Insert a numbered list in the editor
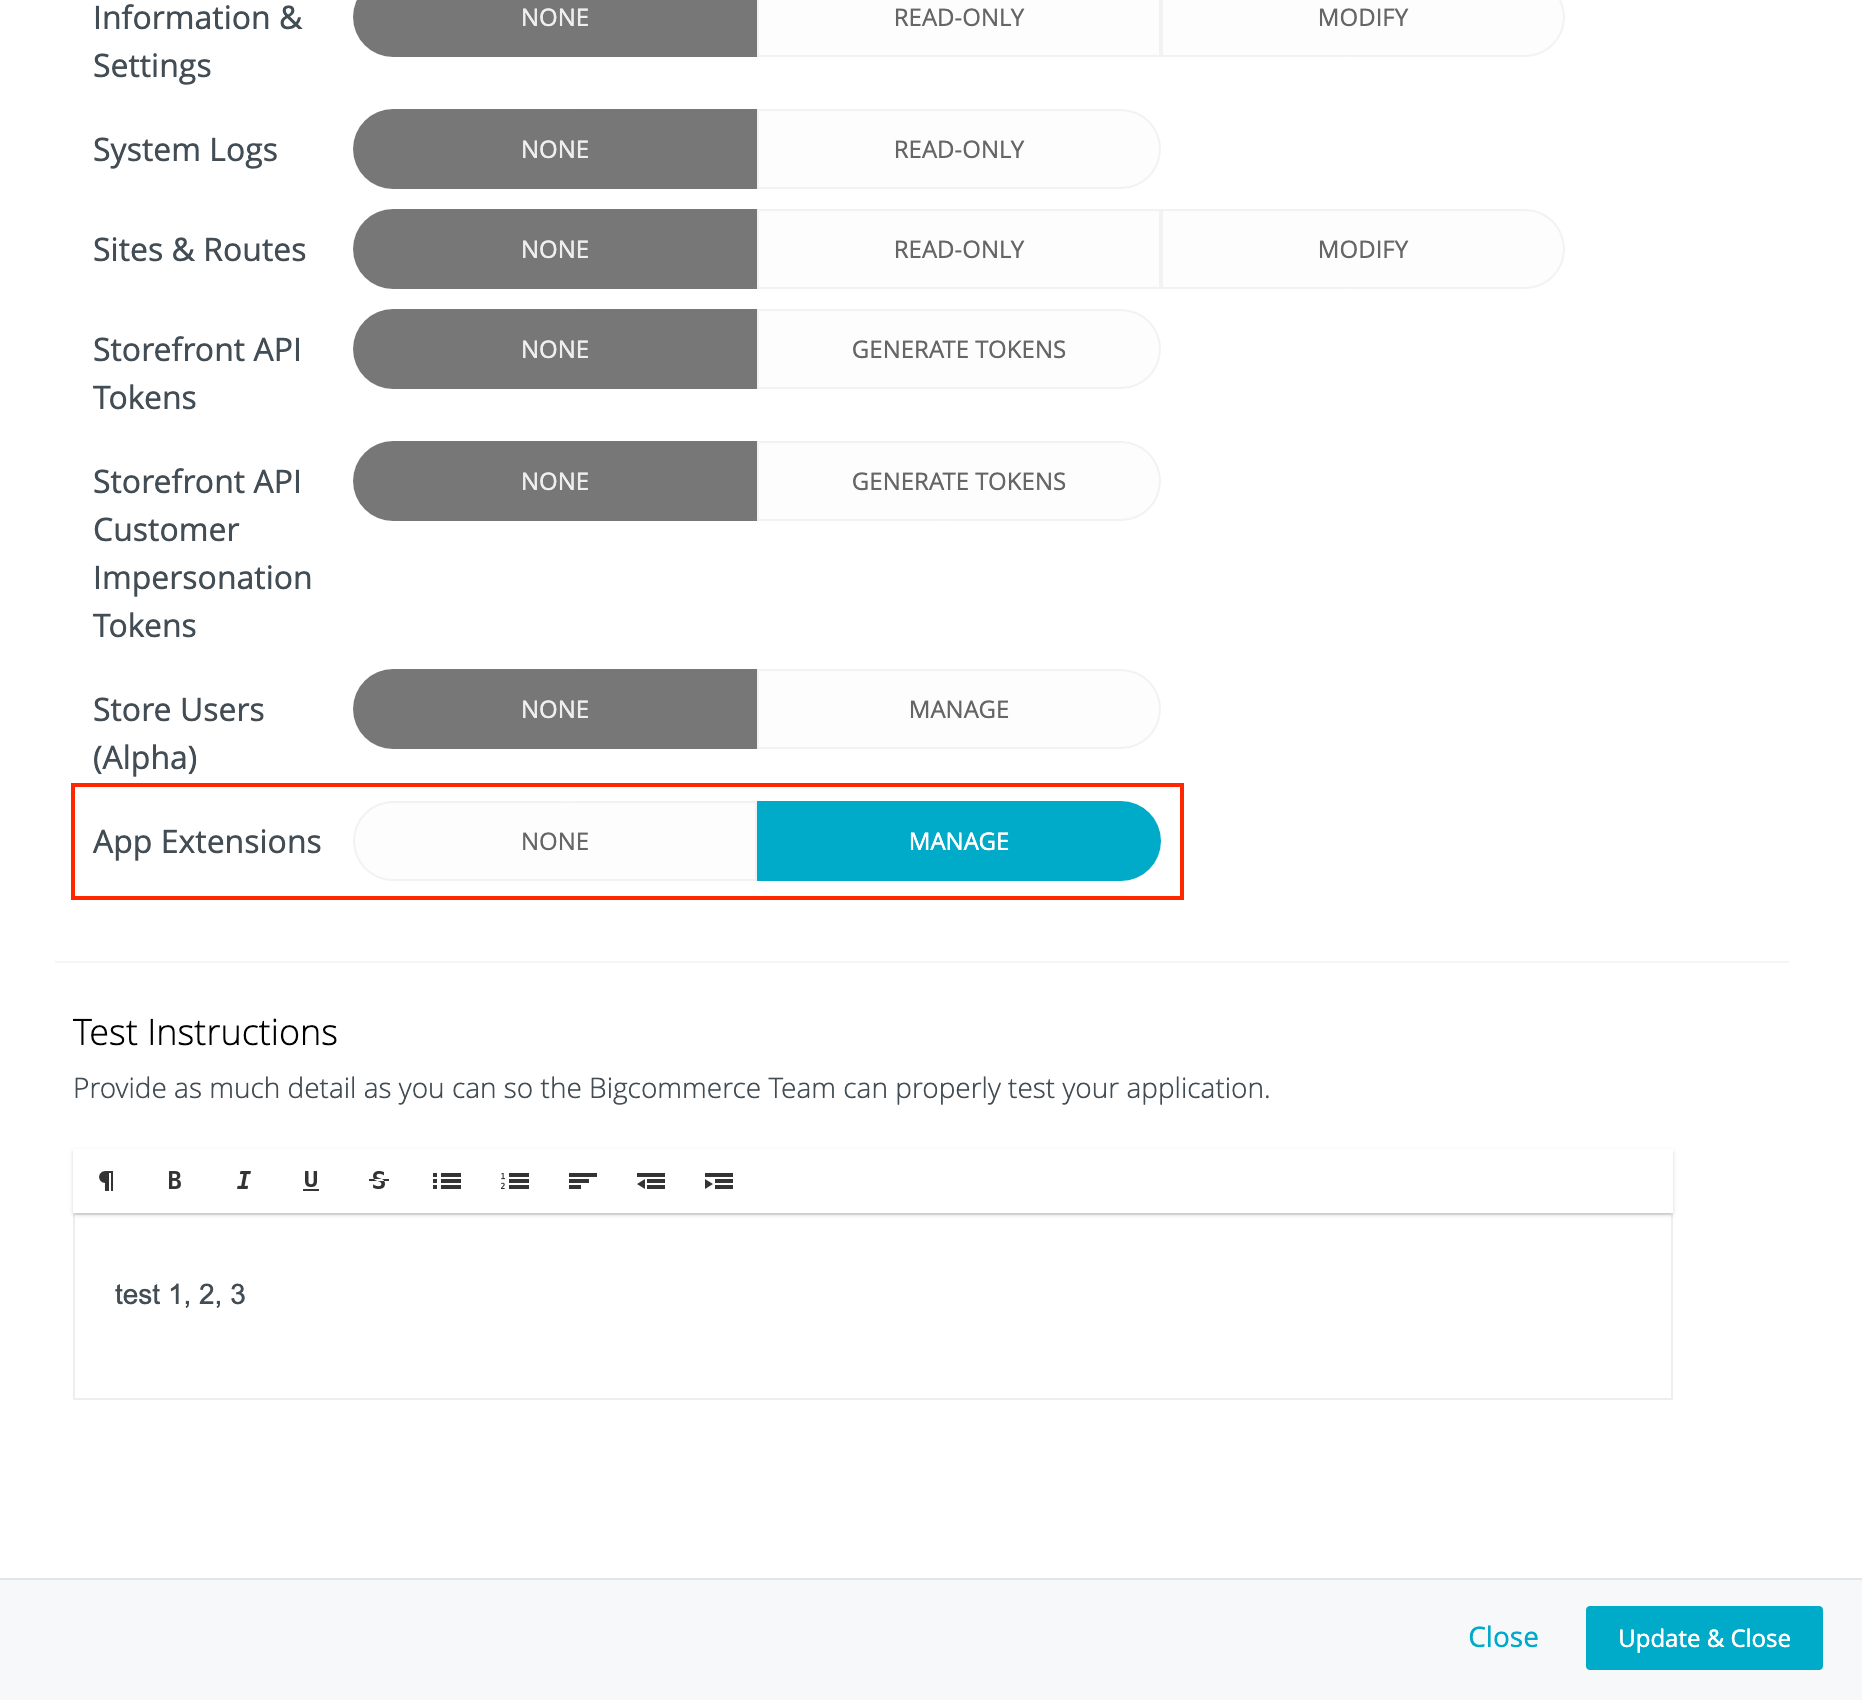This screenshot has height=1700, width=1862. 513,1181
